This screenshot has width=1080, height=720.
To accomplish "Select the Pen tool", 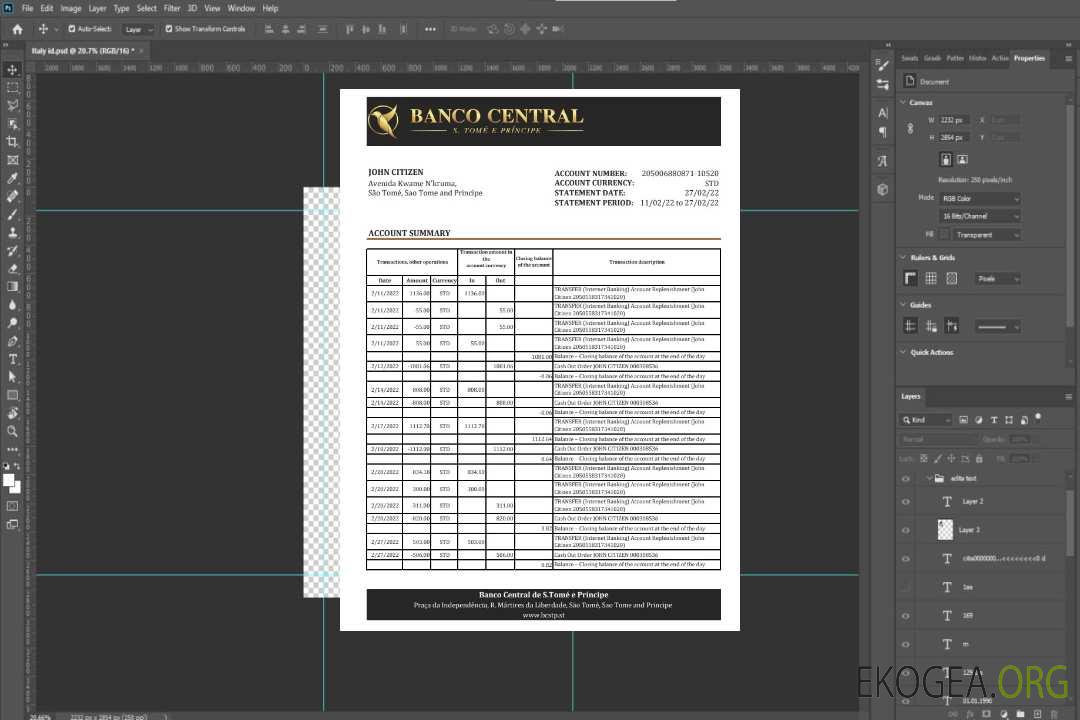I will point(12,341).
